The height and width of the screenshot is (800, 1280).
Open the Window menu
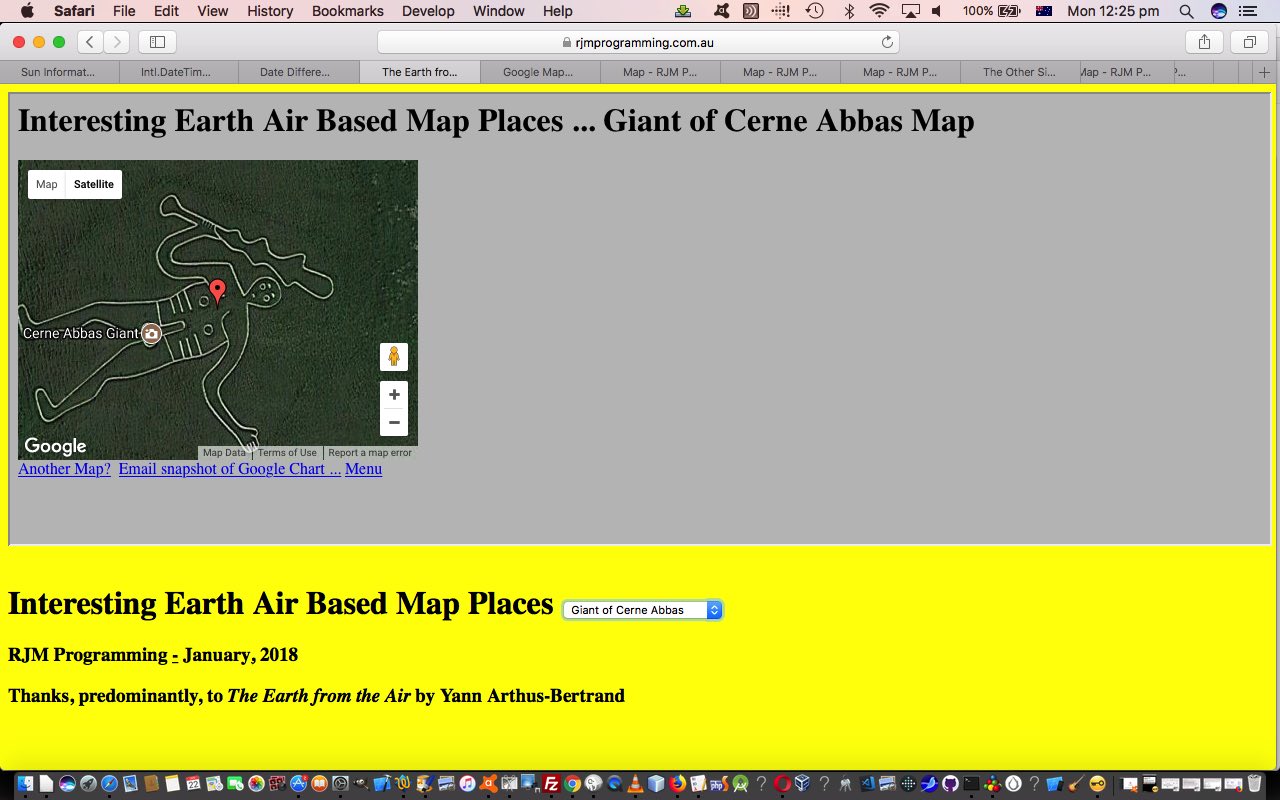click(x=498, y=11)
